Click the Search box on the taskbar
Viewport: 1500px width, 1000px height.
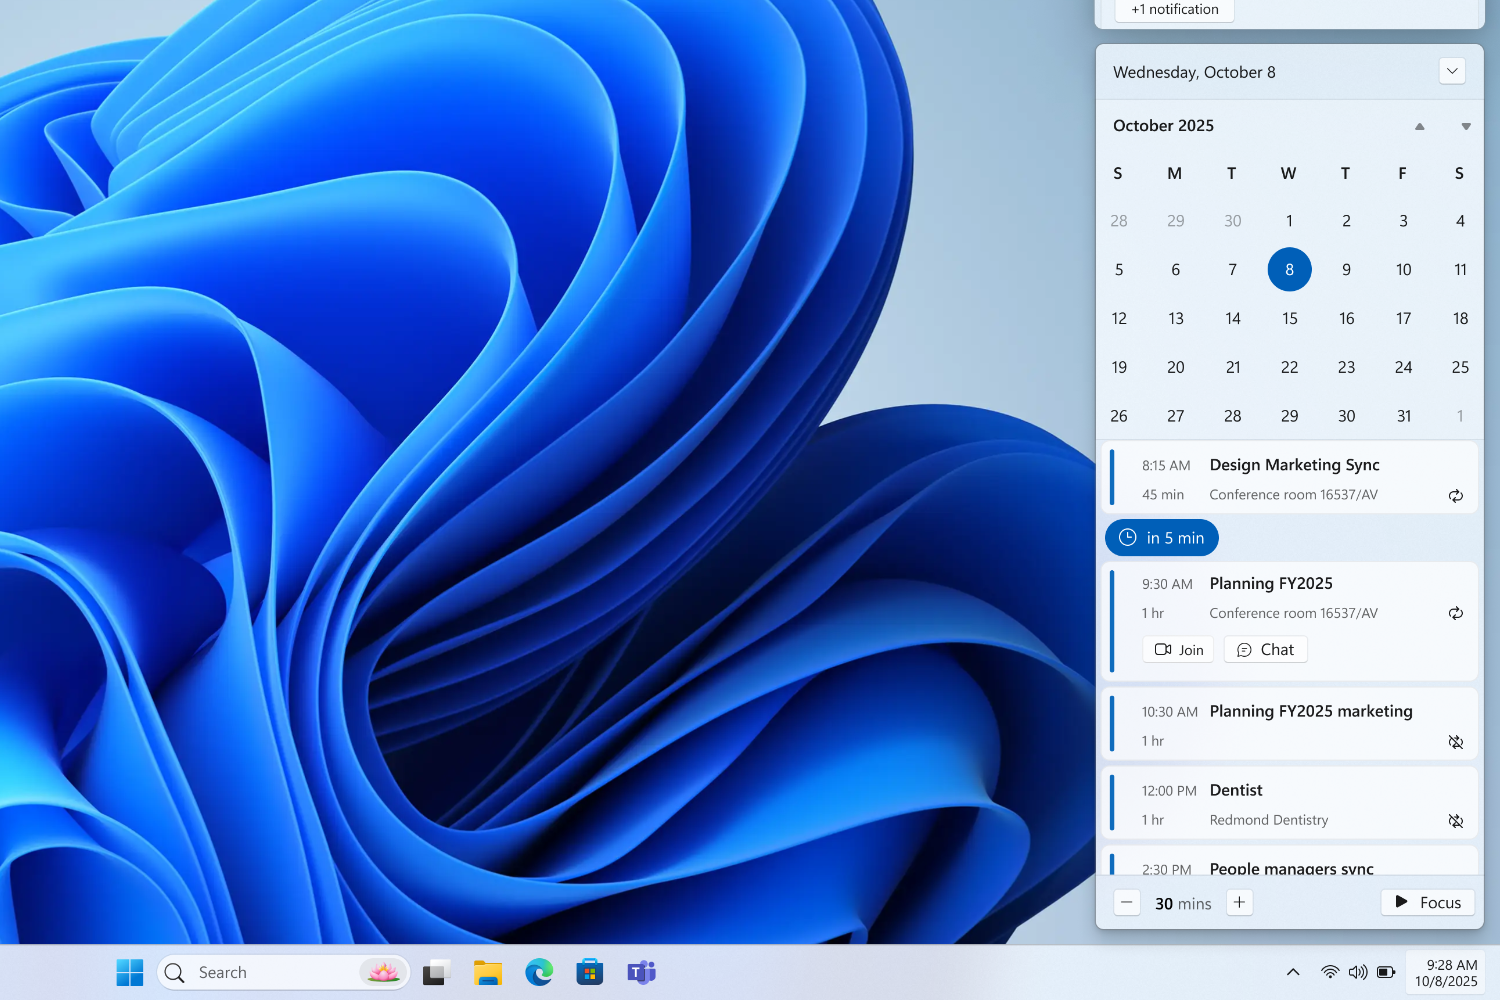[284, 972]
